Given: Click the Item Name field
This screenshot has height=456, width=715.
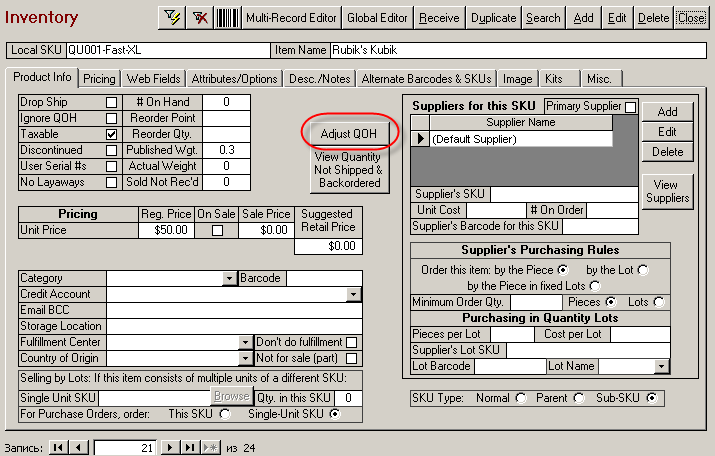Looking at the screenshot, I should (518, 50).
